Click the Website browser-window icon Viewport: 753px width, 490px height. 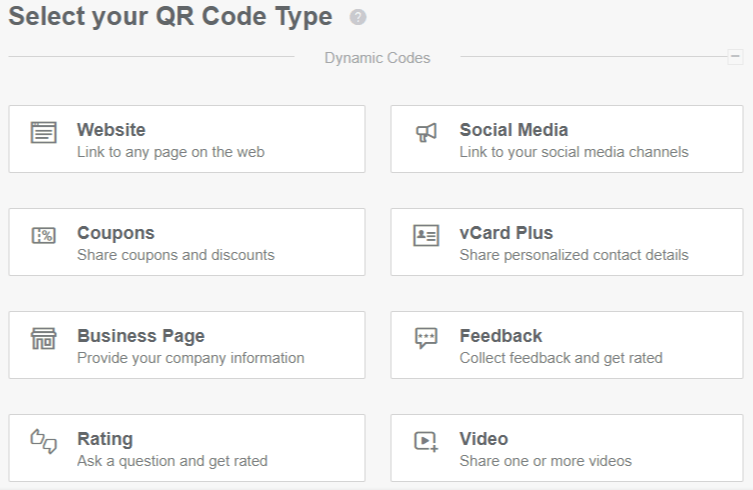tap(43, 133)
